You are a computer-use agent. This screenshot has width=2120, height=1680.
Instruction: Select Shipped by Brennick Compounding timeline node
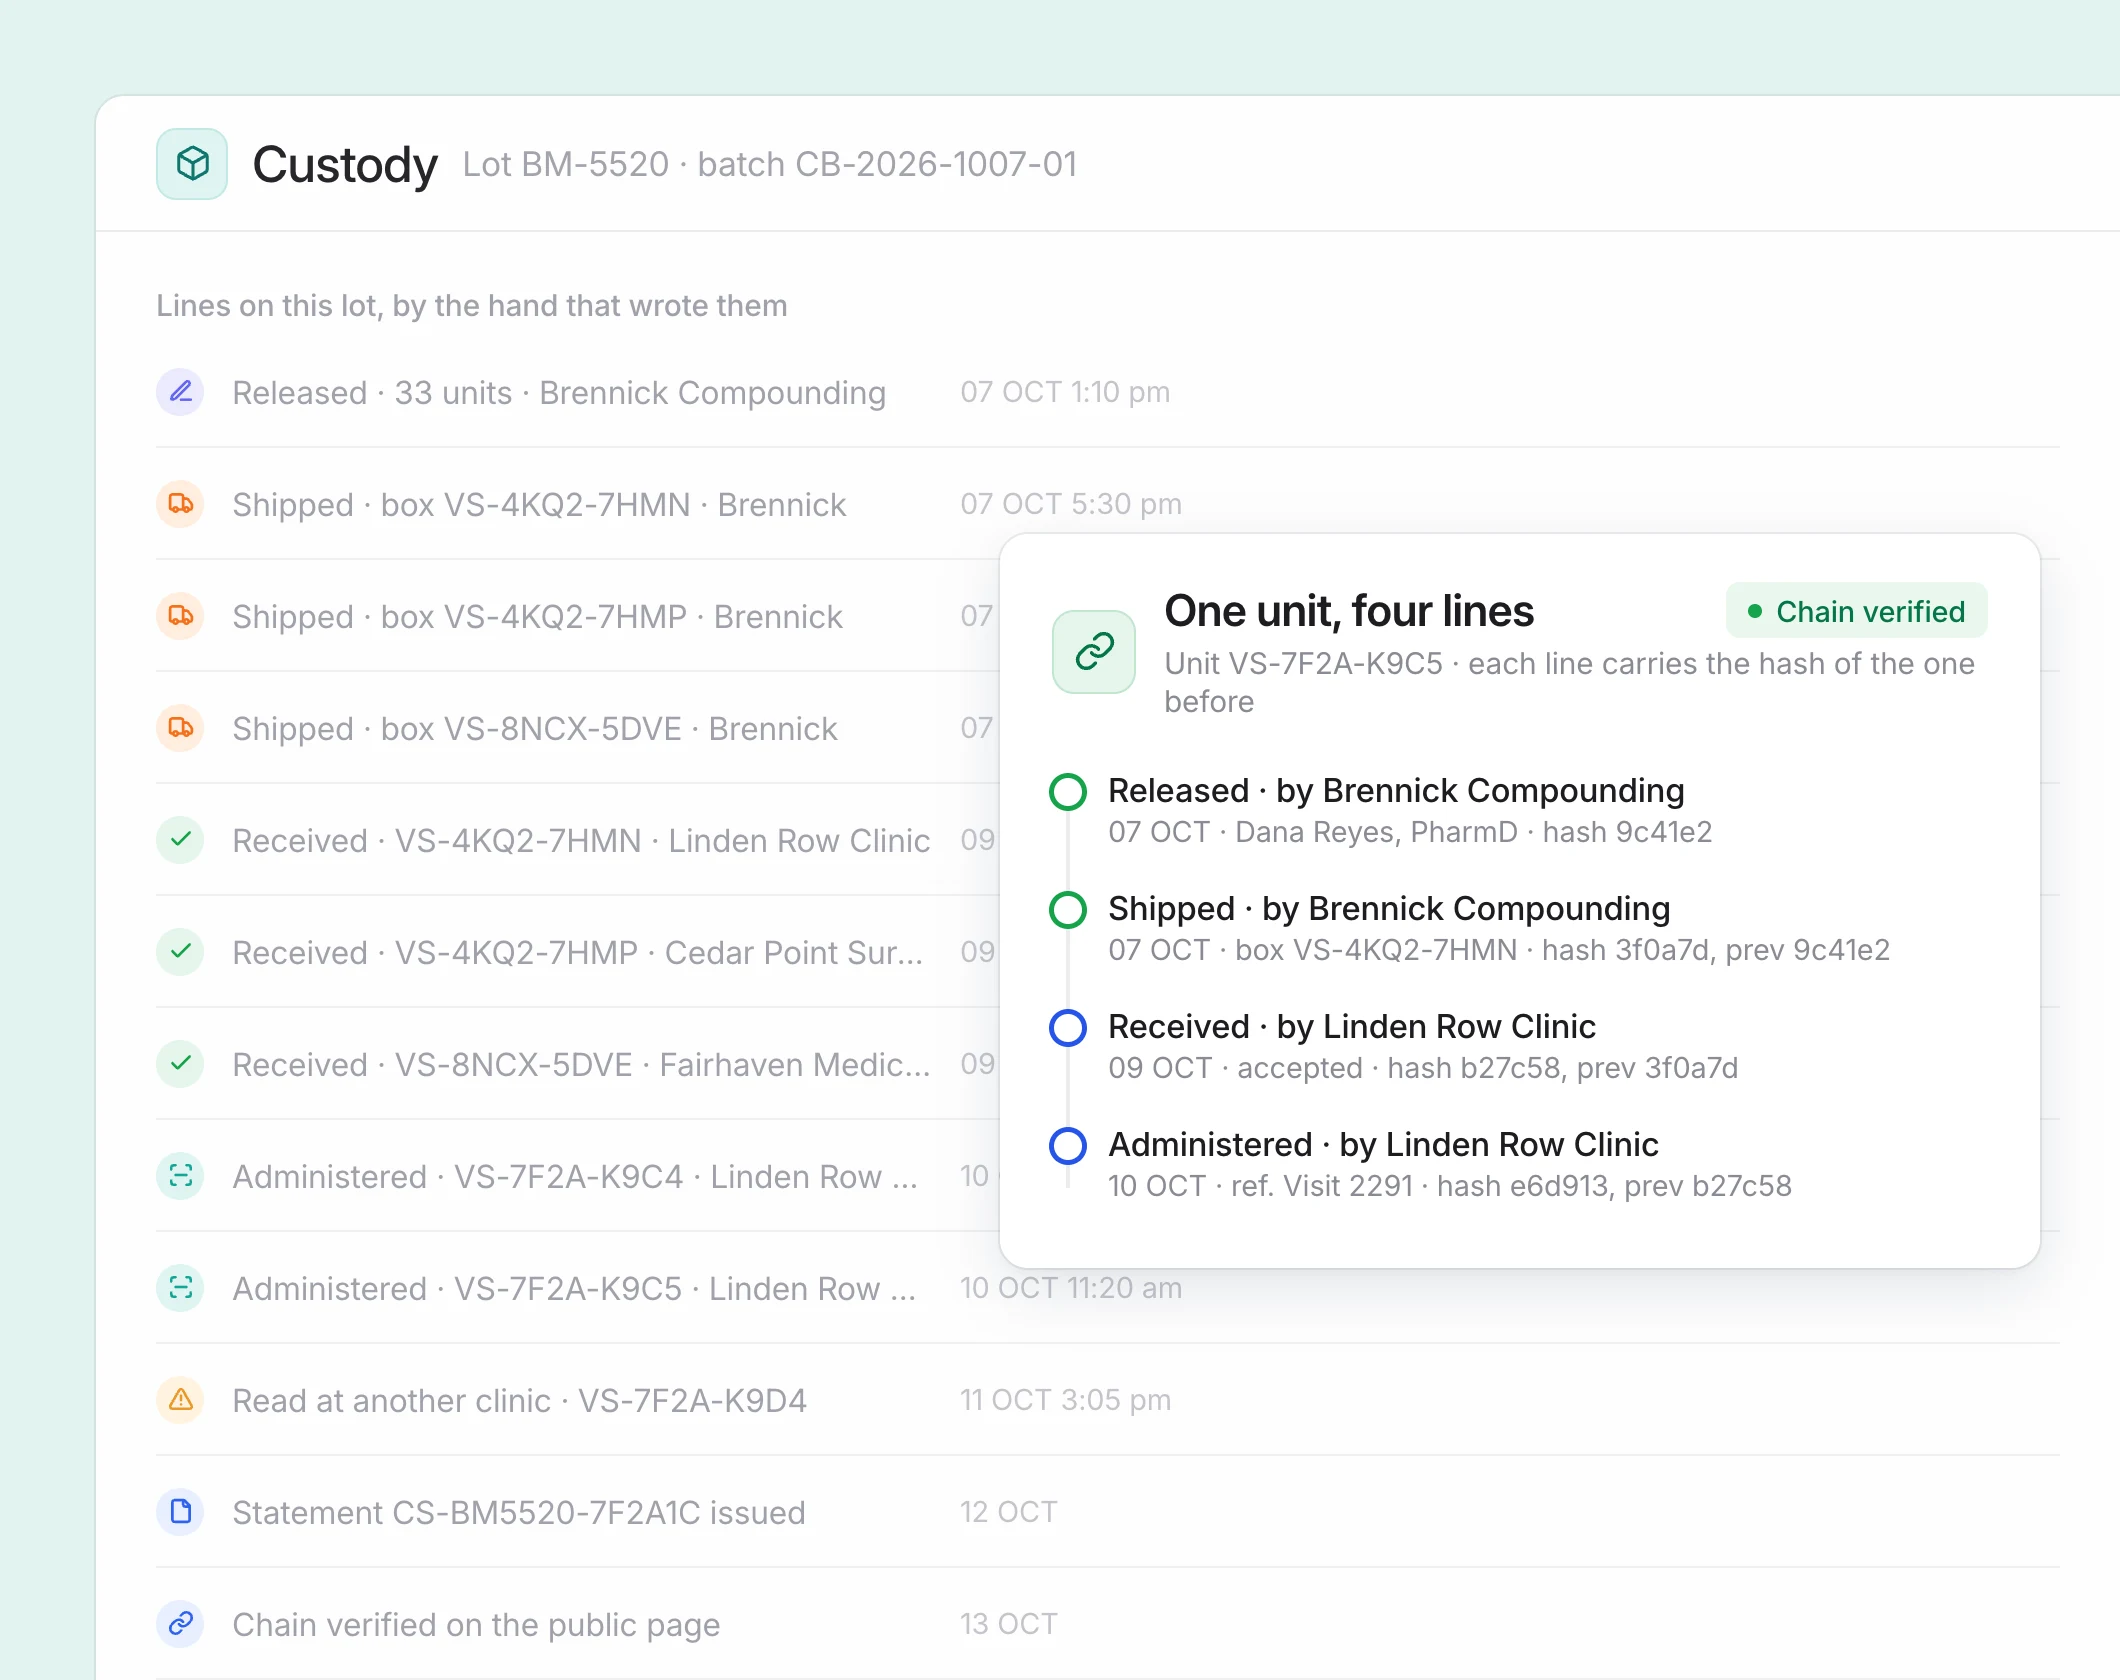pyautogui.click(x=1068, y=910)
